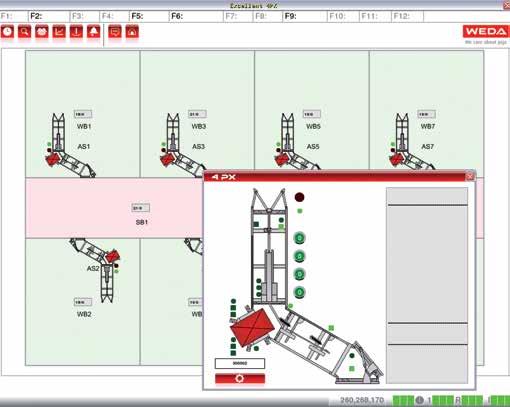Click the red hopper box at AS3
This screenshot has height=407, width=510.
tap(167, 159)
